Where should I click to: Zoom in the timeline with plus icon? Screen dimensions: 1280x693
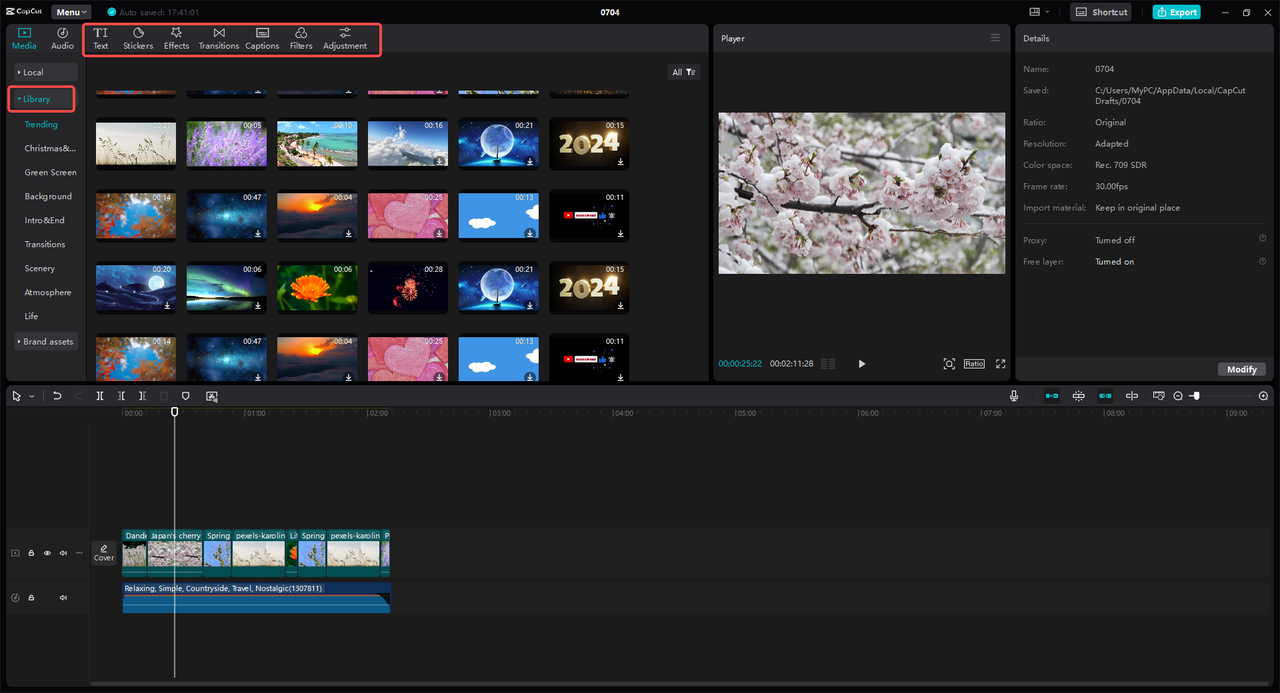point(1263,396)
